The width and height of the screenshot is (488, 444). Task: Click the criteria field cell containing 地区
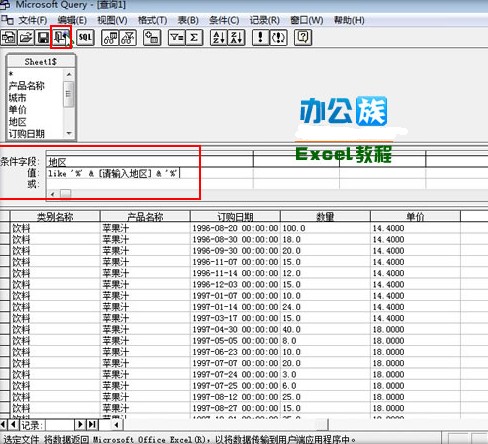point(150,162)
